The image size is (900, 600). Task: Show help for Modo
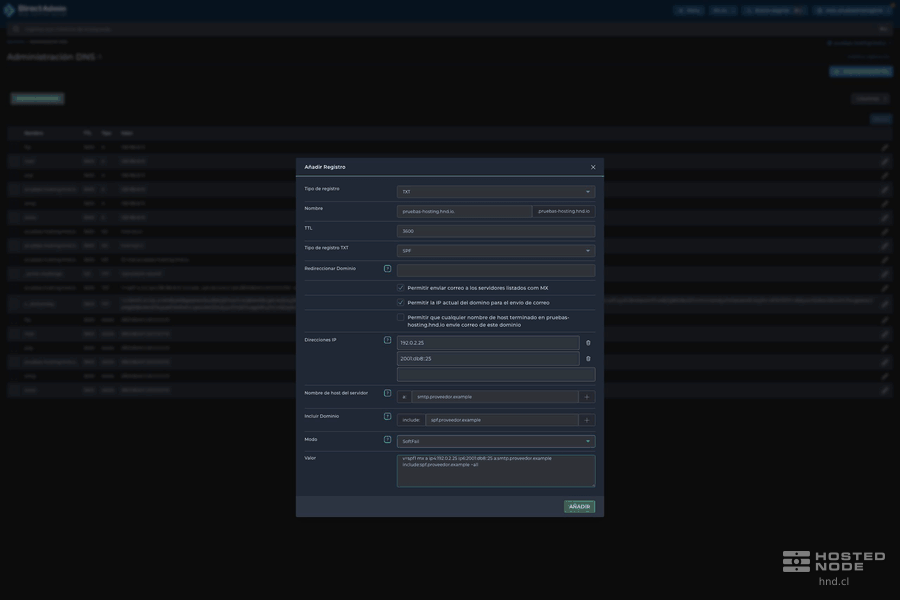(x=387, y=440)
